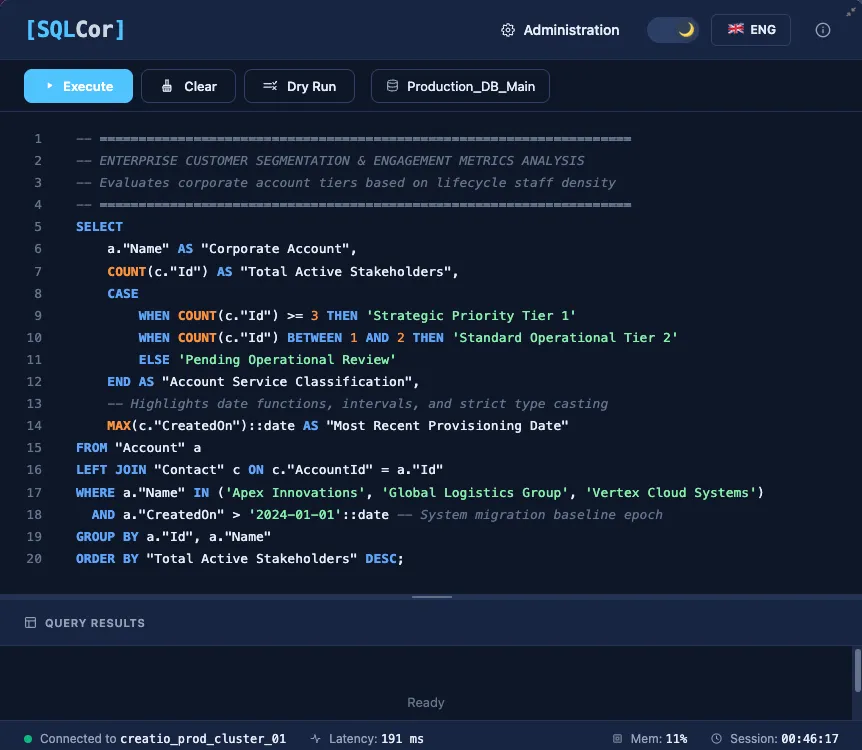Click the CASE keyword on line 8
Image resolution: width=862 pixels, height=750 pixels.
pos(123,294)
